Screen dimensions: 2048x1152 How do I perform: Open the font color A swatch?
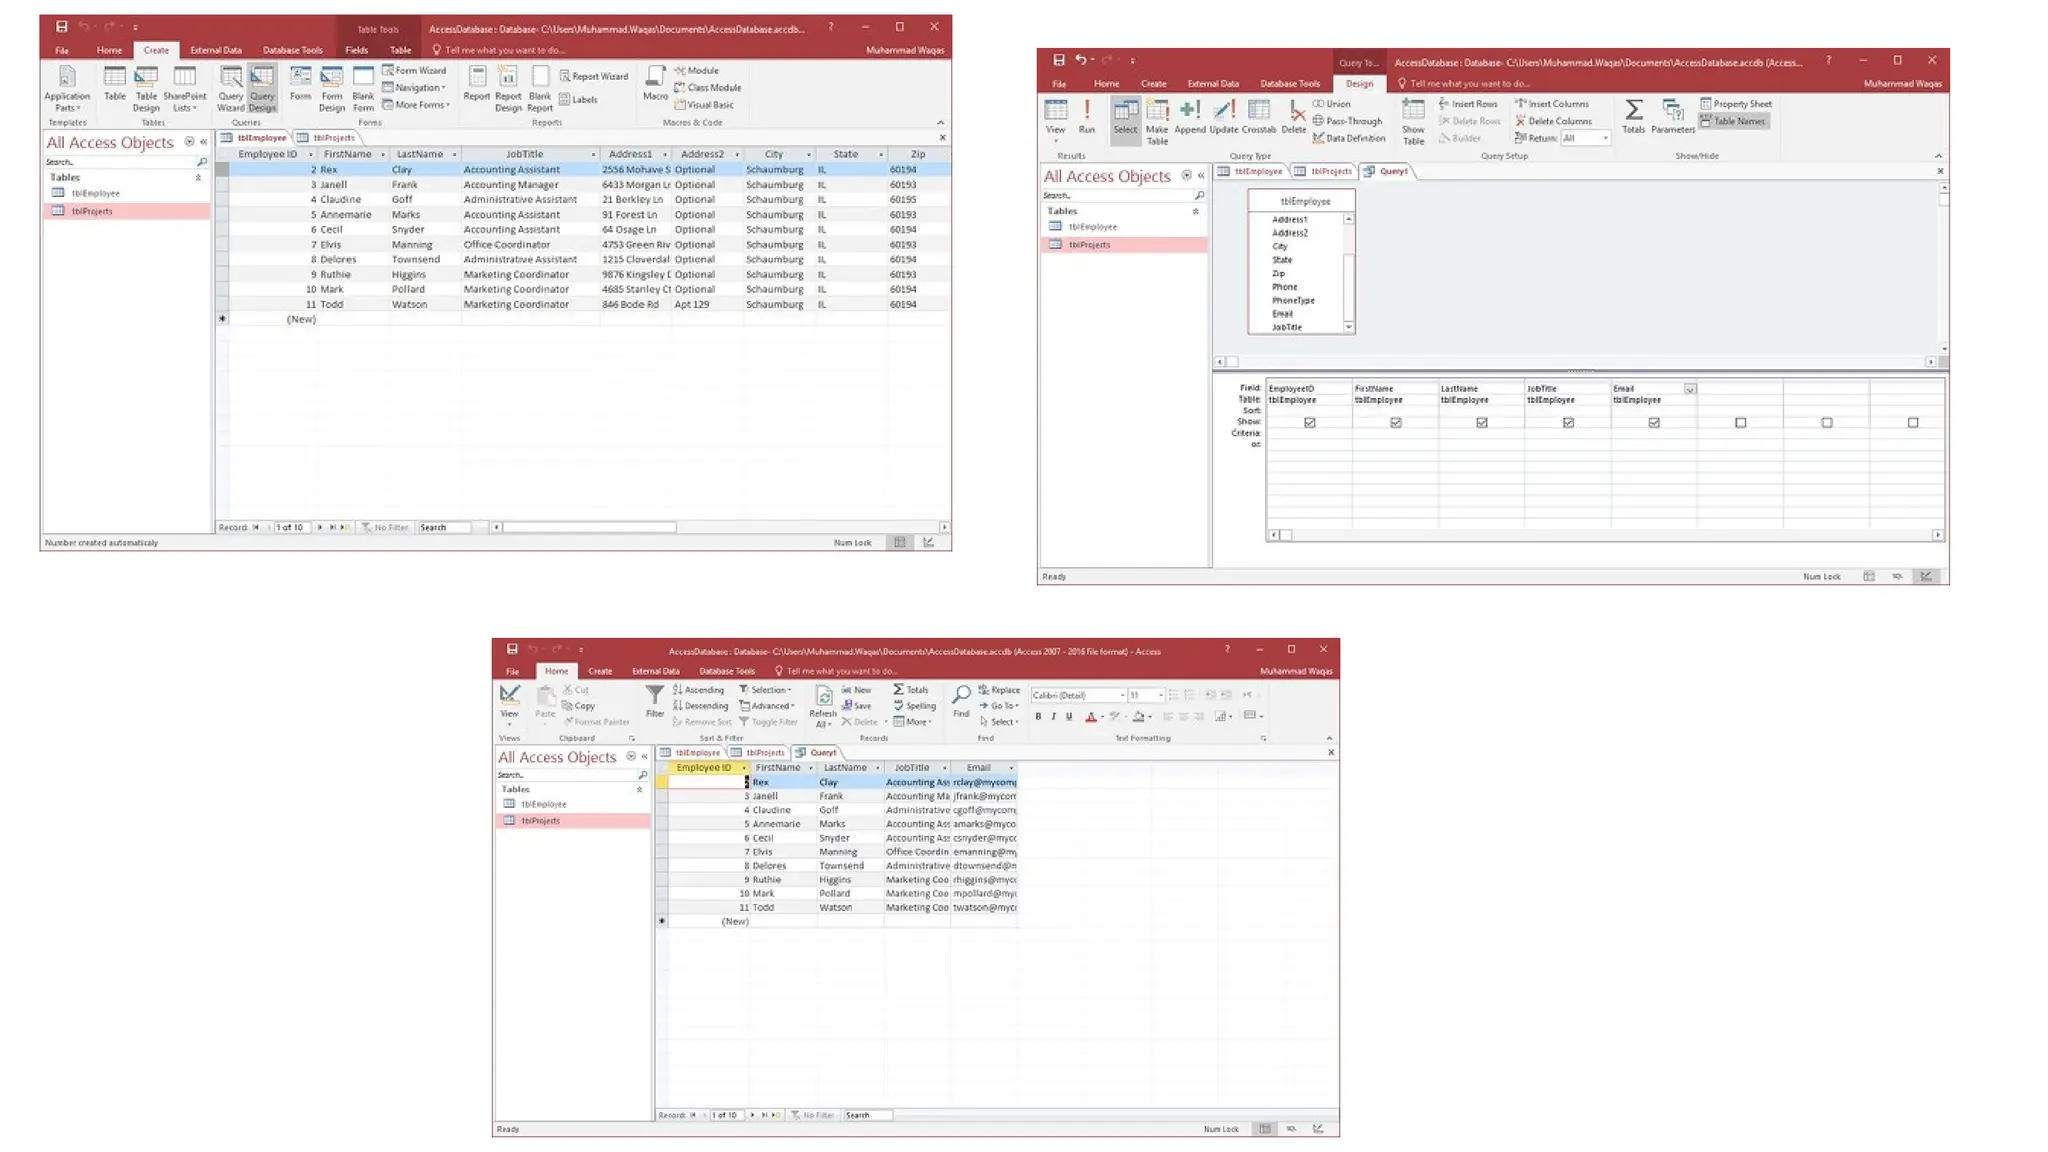1090,716
